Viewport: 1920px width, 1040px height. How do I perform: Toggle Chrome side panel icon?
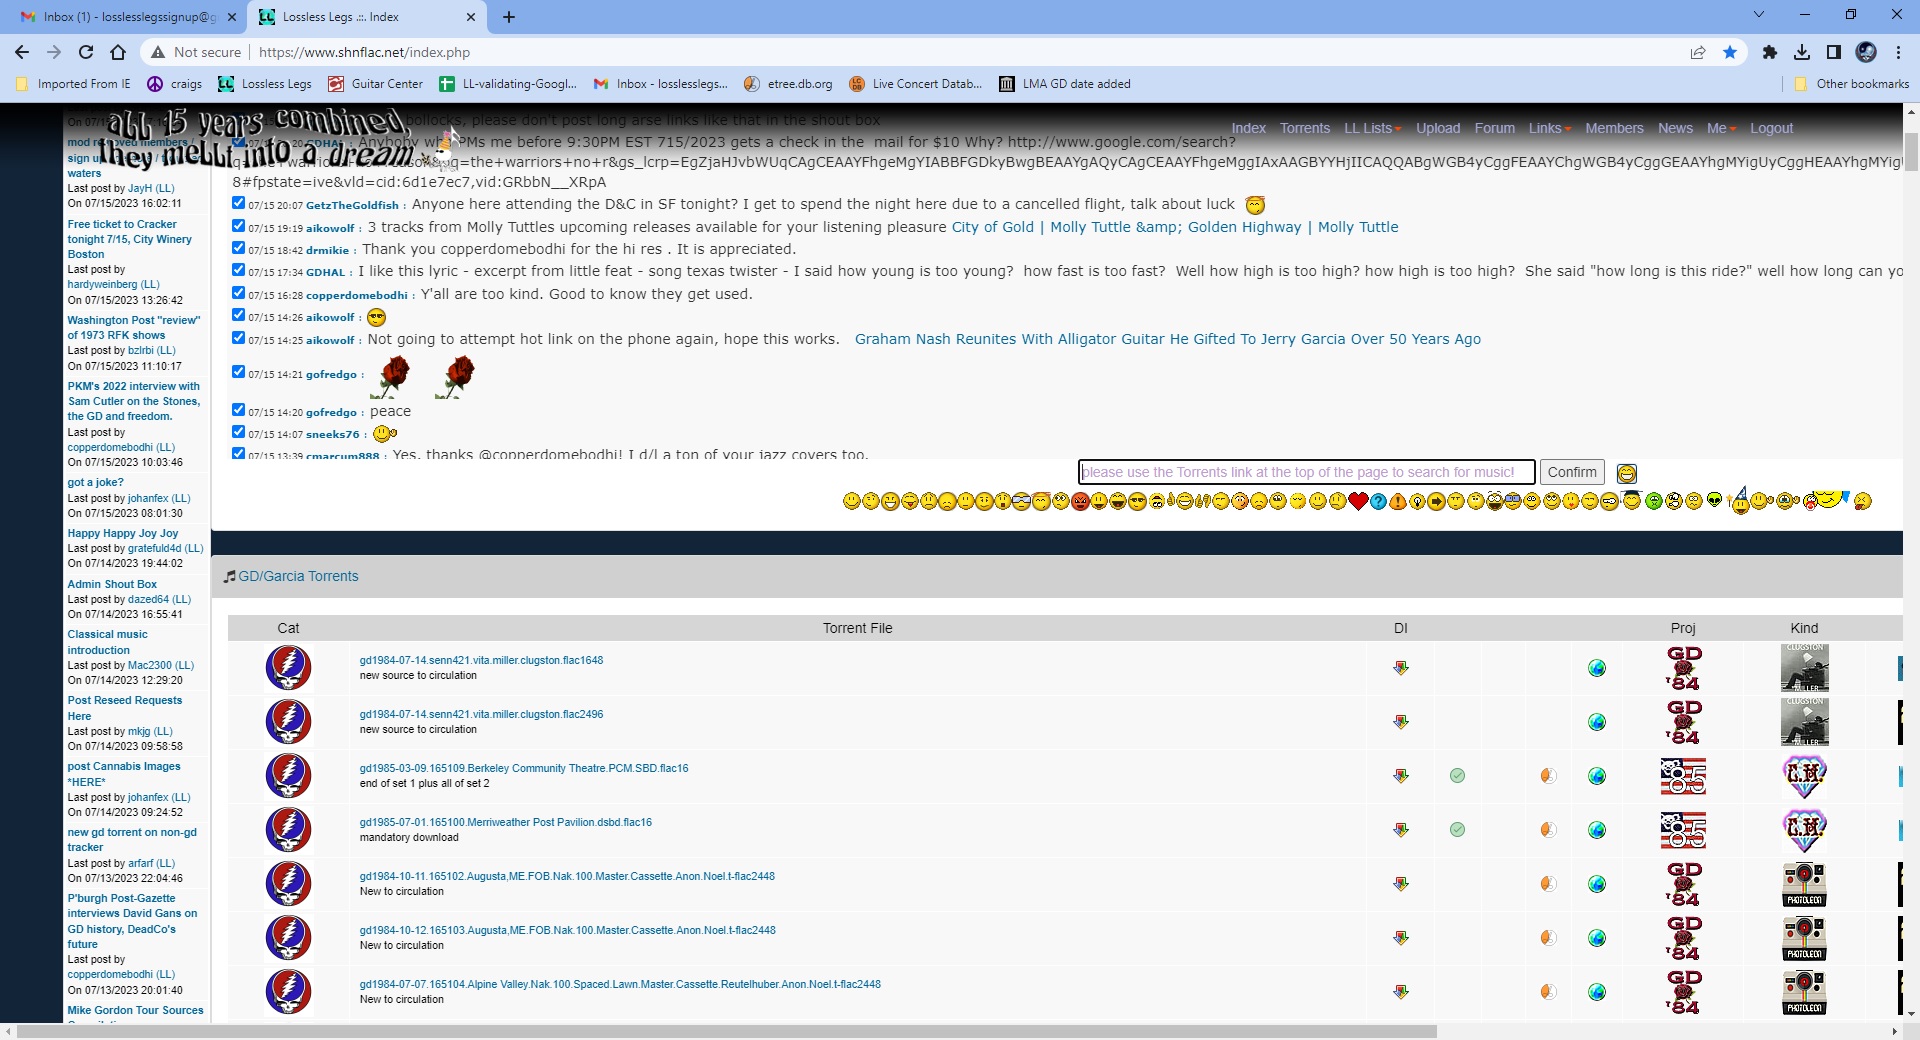tap(1834, 52)
